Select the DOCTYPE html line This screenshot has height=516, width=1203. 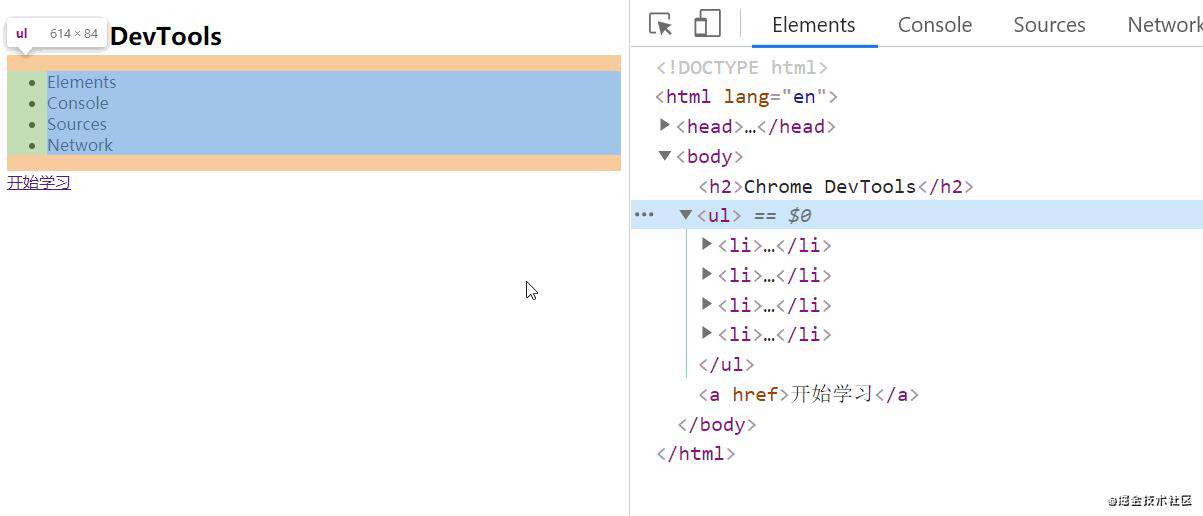(x=742, y=68)
